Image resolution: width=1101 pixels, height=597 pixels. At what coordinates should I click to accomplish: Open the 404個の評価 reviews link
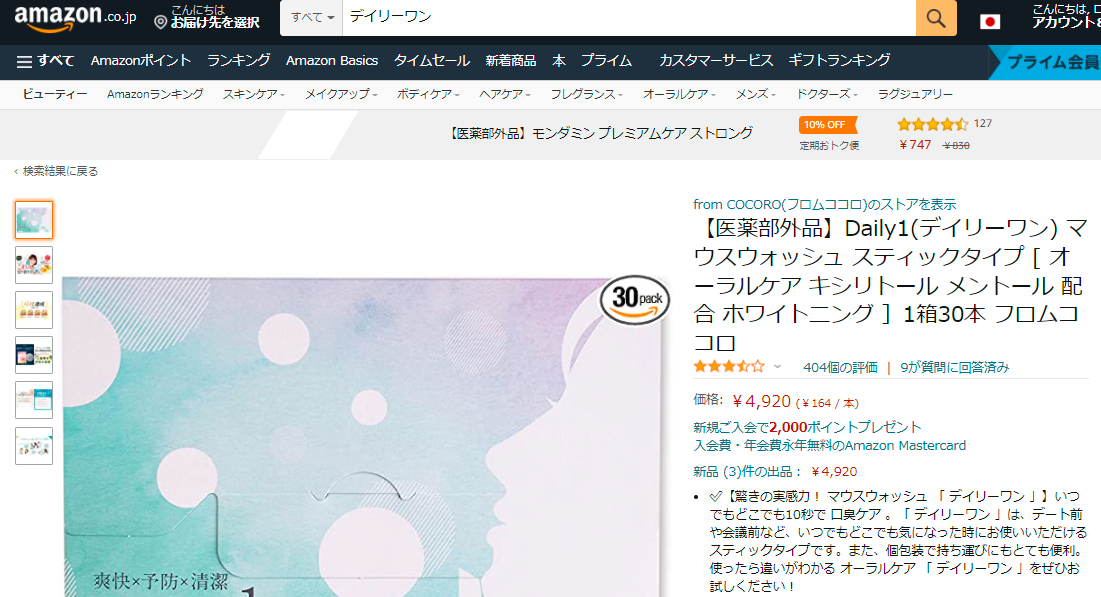click(840, 367)
